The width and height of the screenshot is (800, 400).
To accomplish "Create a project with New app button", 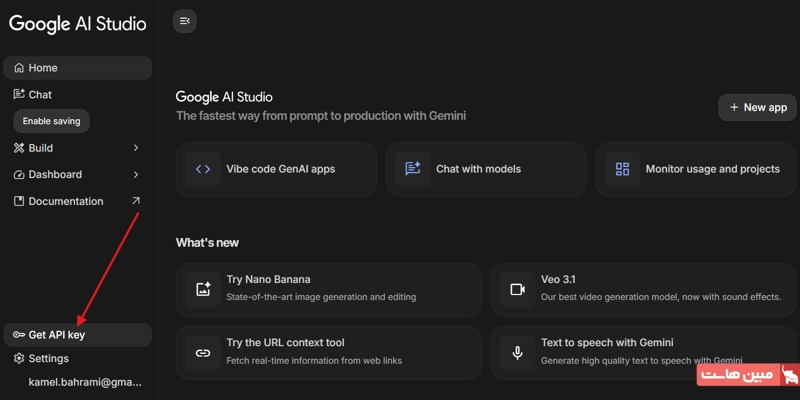I will point(757,107).
